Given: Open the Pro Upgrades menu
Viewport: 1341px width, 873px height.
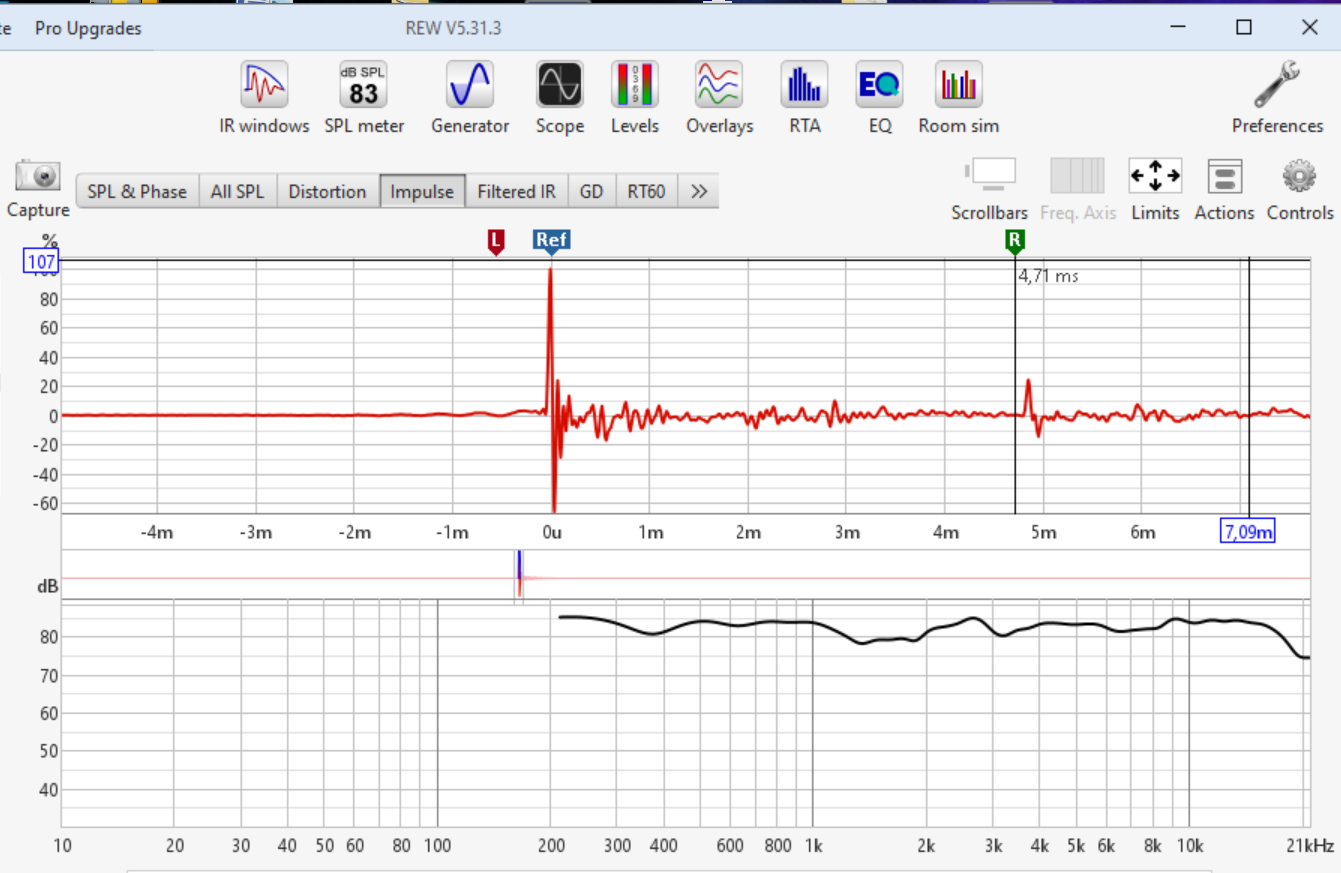Looking at the screenshot, I should click(88, 28).
